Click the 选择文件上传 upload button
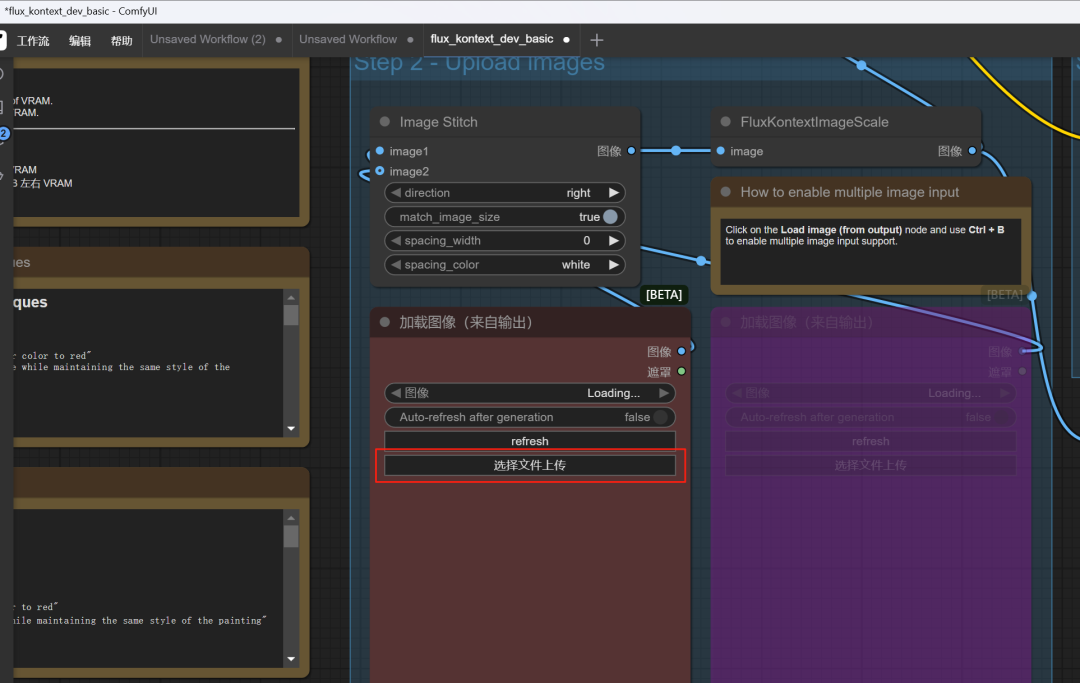 pyautogui.click(x=530, y=465)
